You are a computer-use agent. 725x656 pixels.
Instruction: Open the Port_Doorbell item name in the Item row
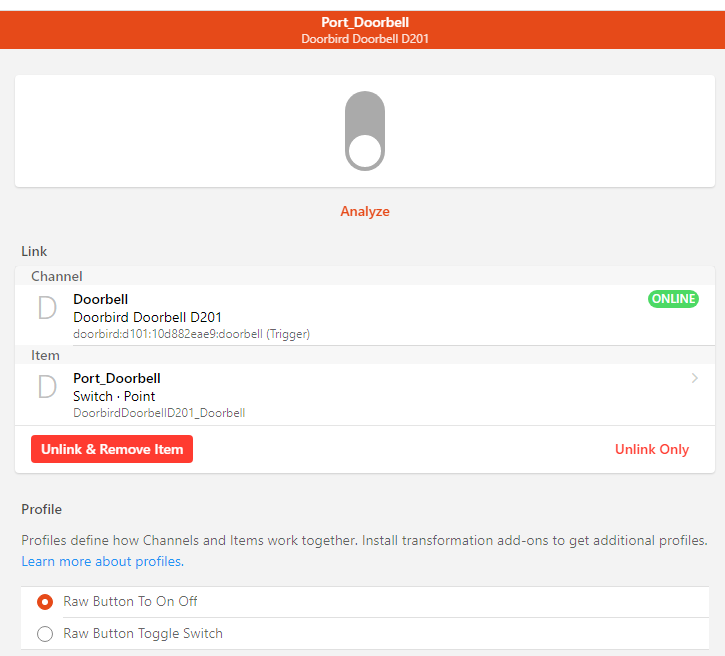(x=117, y=378)
